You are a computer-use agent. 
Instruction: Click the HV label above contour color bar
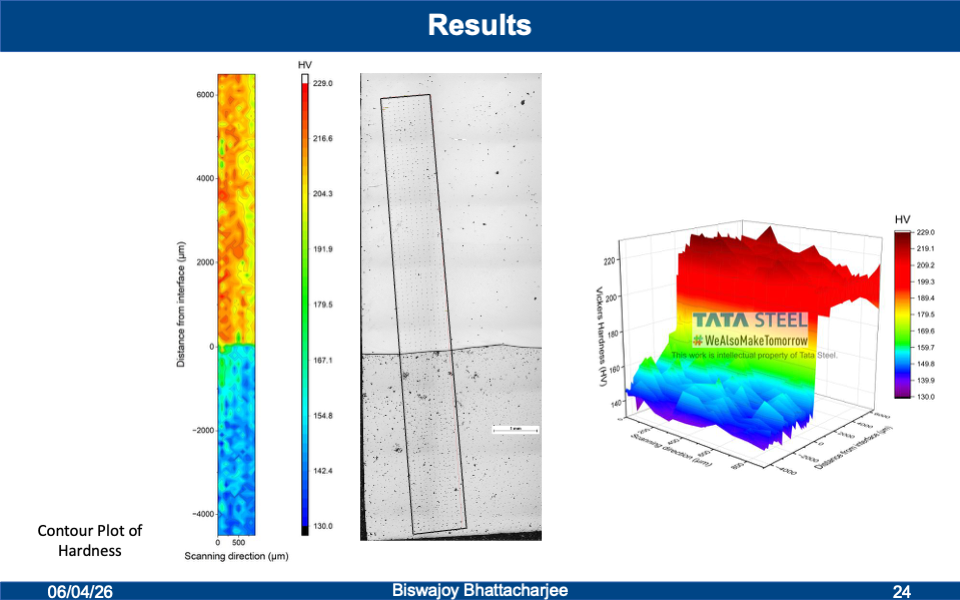click(x=305, y=66)
